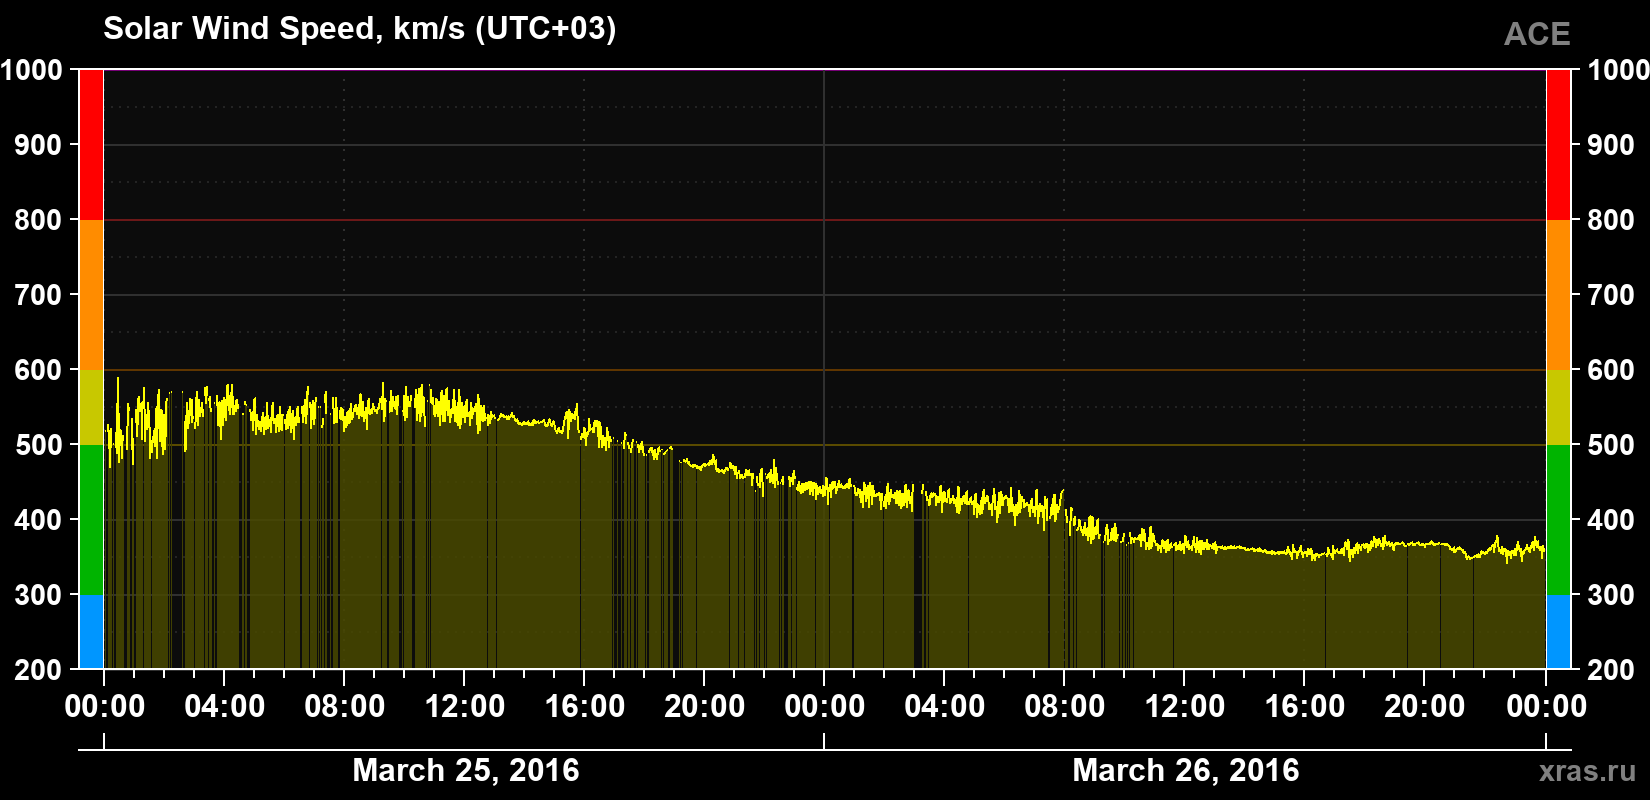The image size is (1650, 800).
Task: Click the red band on left color scale
Action: (91, 145)
